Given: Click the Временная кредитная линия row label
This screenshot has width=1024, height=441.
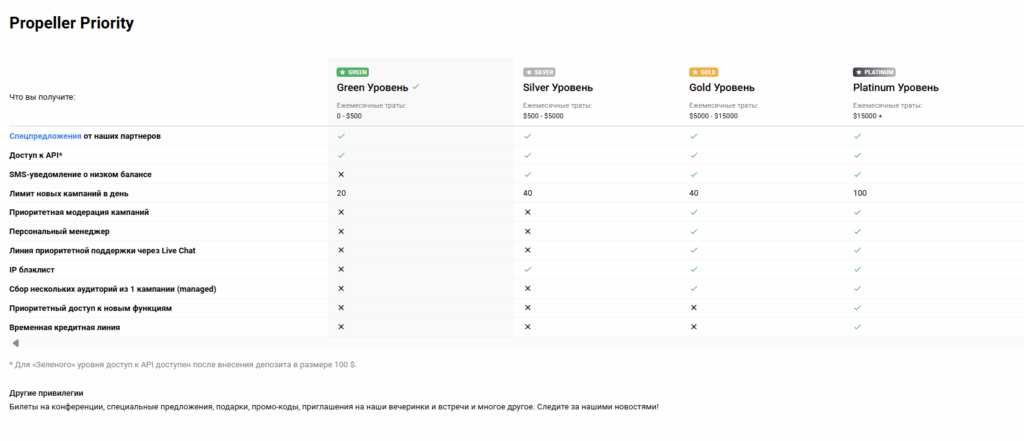Looking at the screenshot, I should (64, 327).
